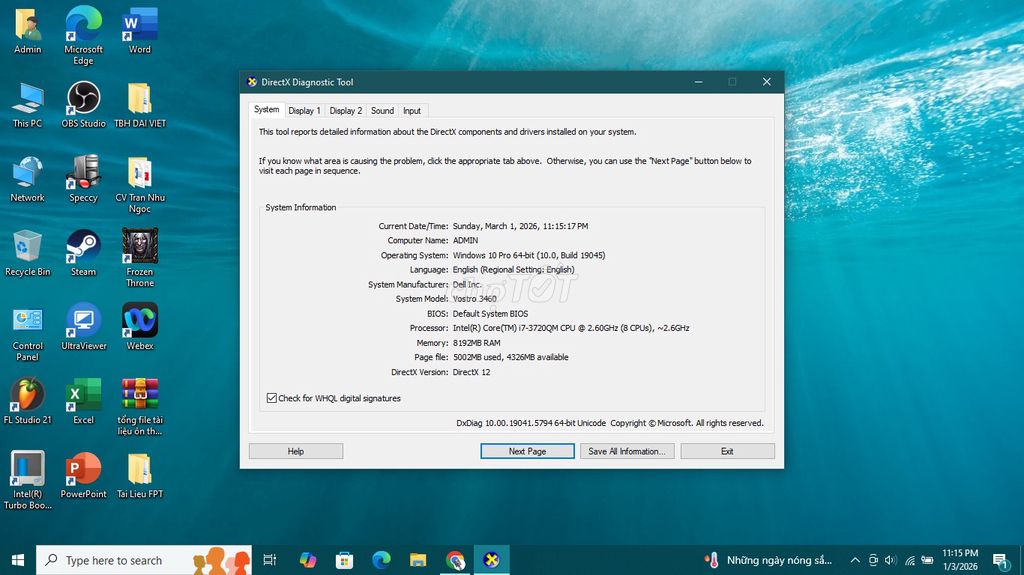Open volume control in system tray

[891, 560]
